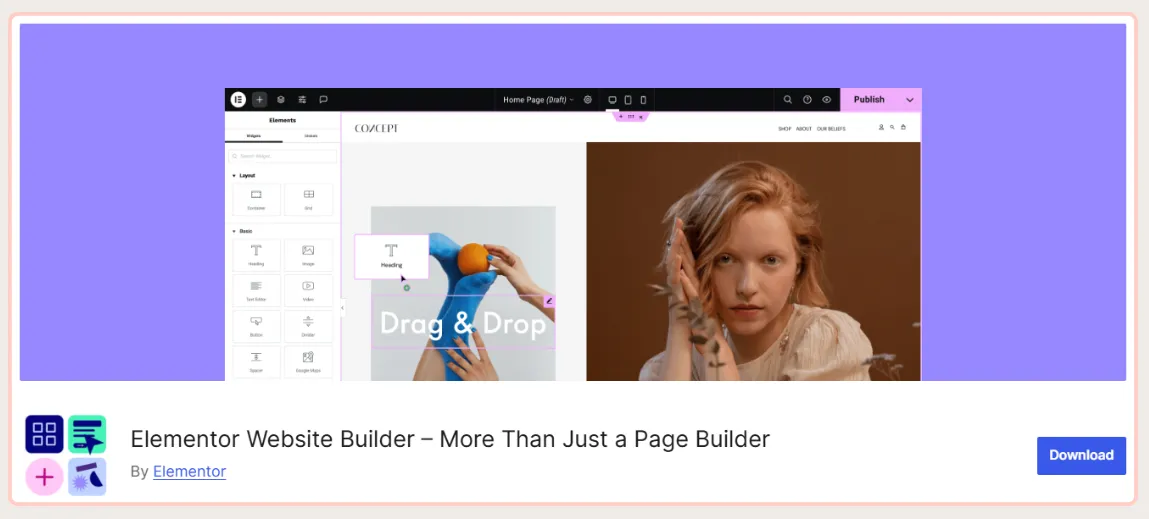Screen dimensions: 1149x519
Task: Select the Google Maps widget
Action: point(309,362)
